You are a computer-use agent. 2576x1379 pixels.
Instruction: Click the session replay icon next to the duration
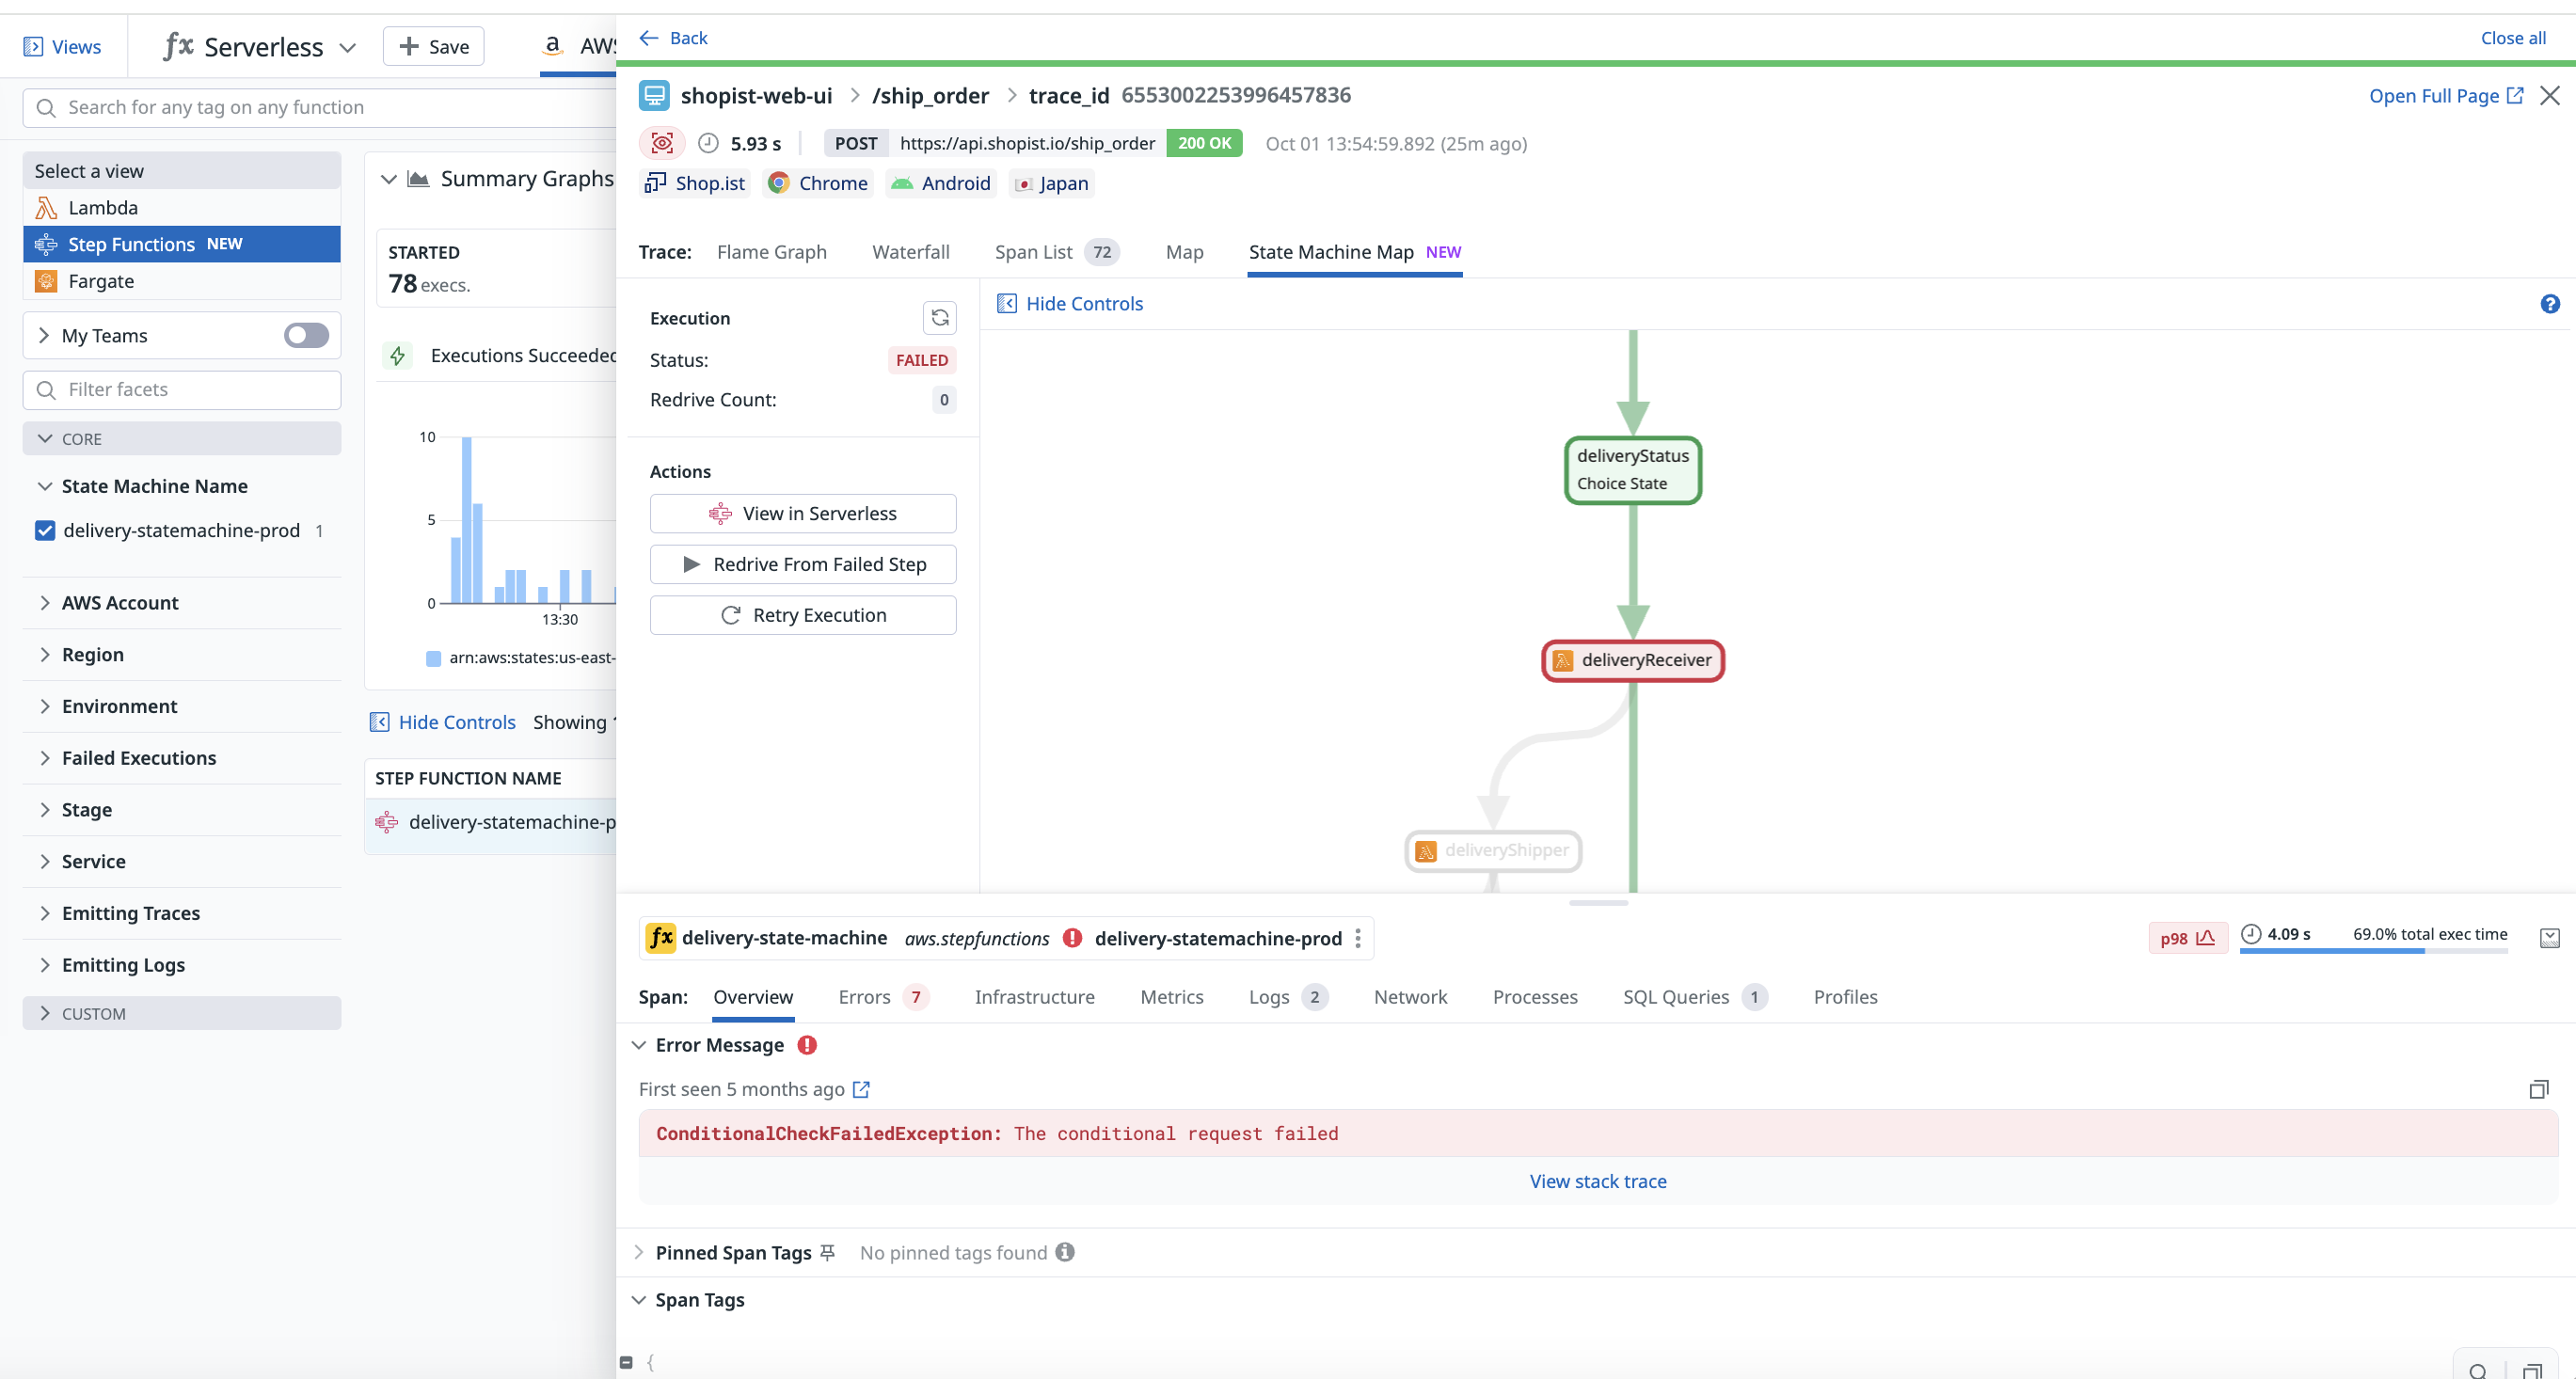[661, 143]
